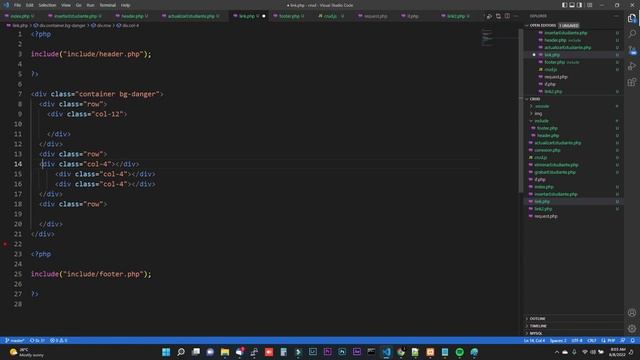Open the View menu

click(66, 5)
